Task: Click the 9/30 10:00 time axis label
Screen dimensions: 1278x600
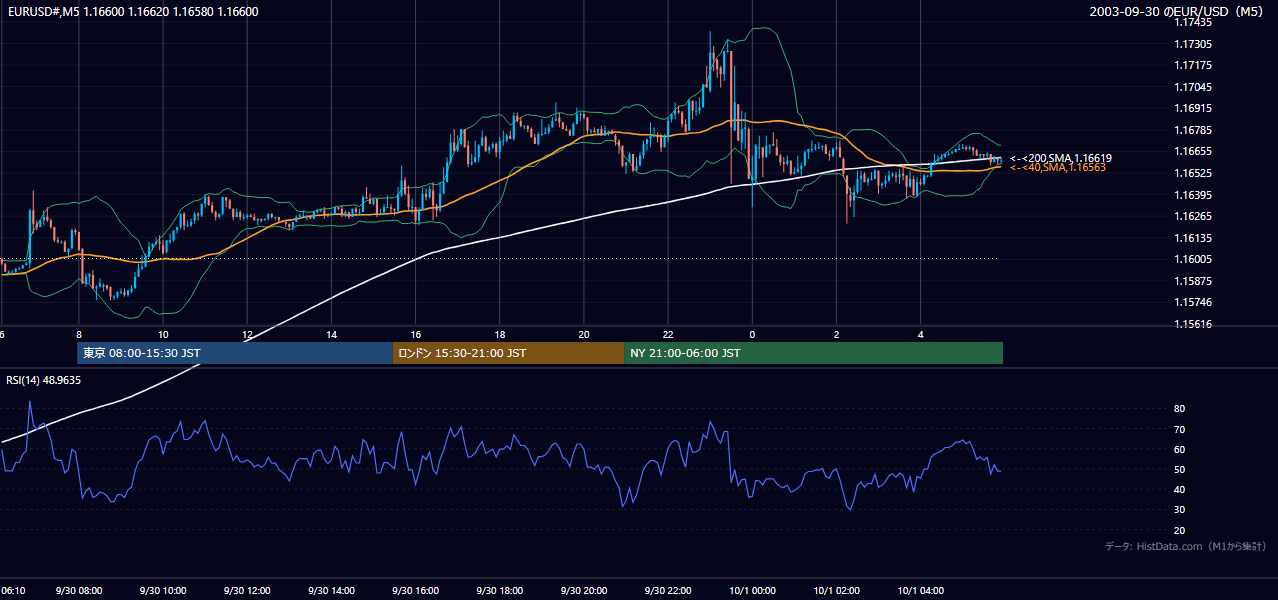Action: (x=163, y=591)
